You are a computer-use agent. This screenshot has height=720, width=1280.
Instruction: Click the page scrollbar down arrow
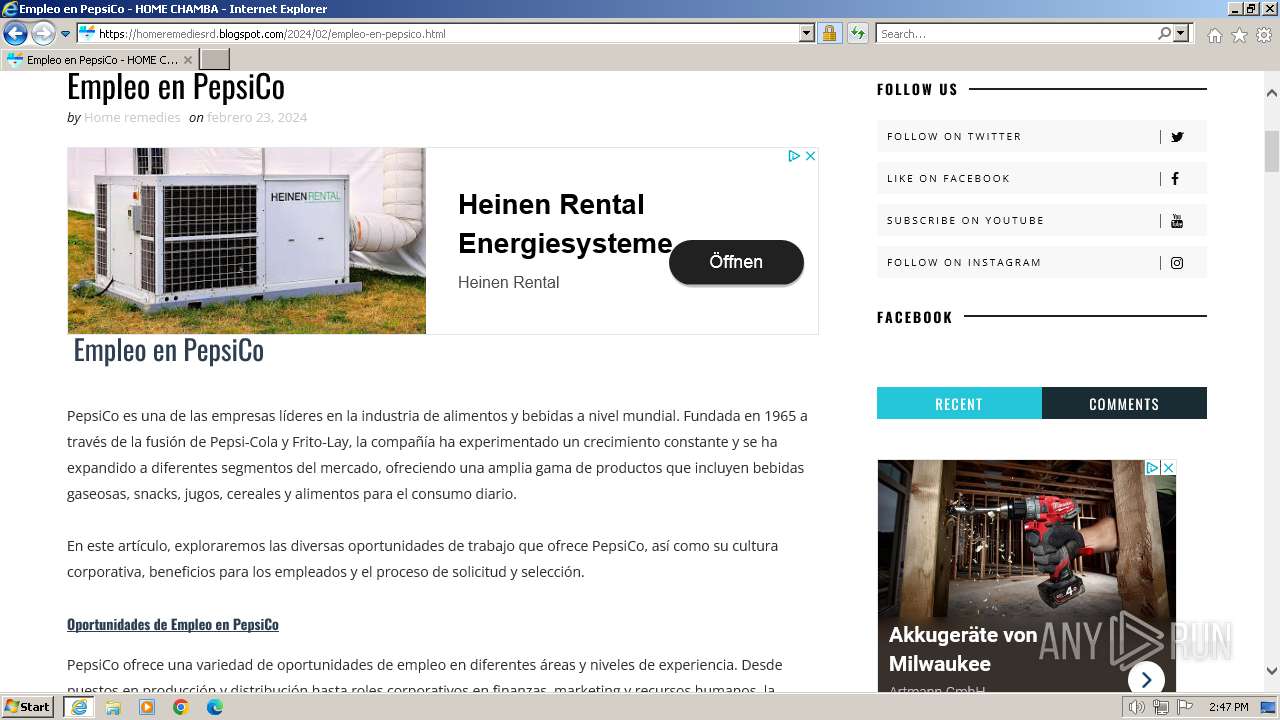coord(1272,671)
